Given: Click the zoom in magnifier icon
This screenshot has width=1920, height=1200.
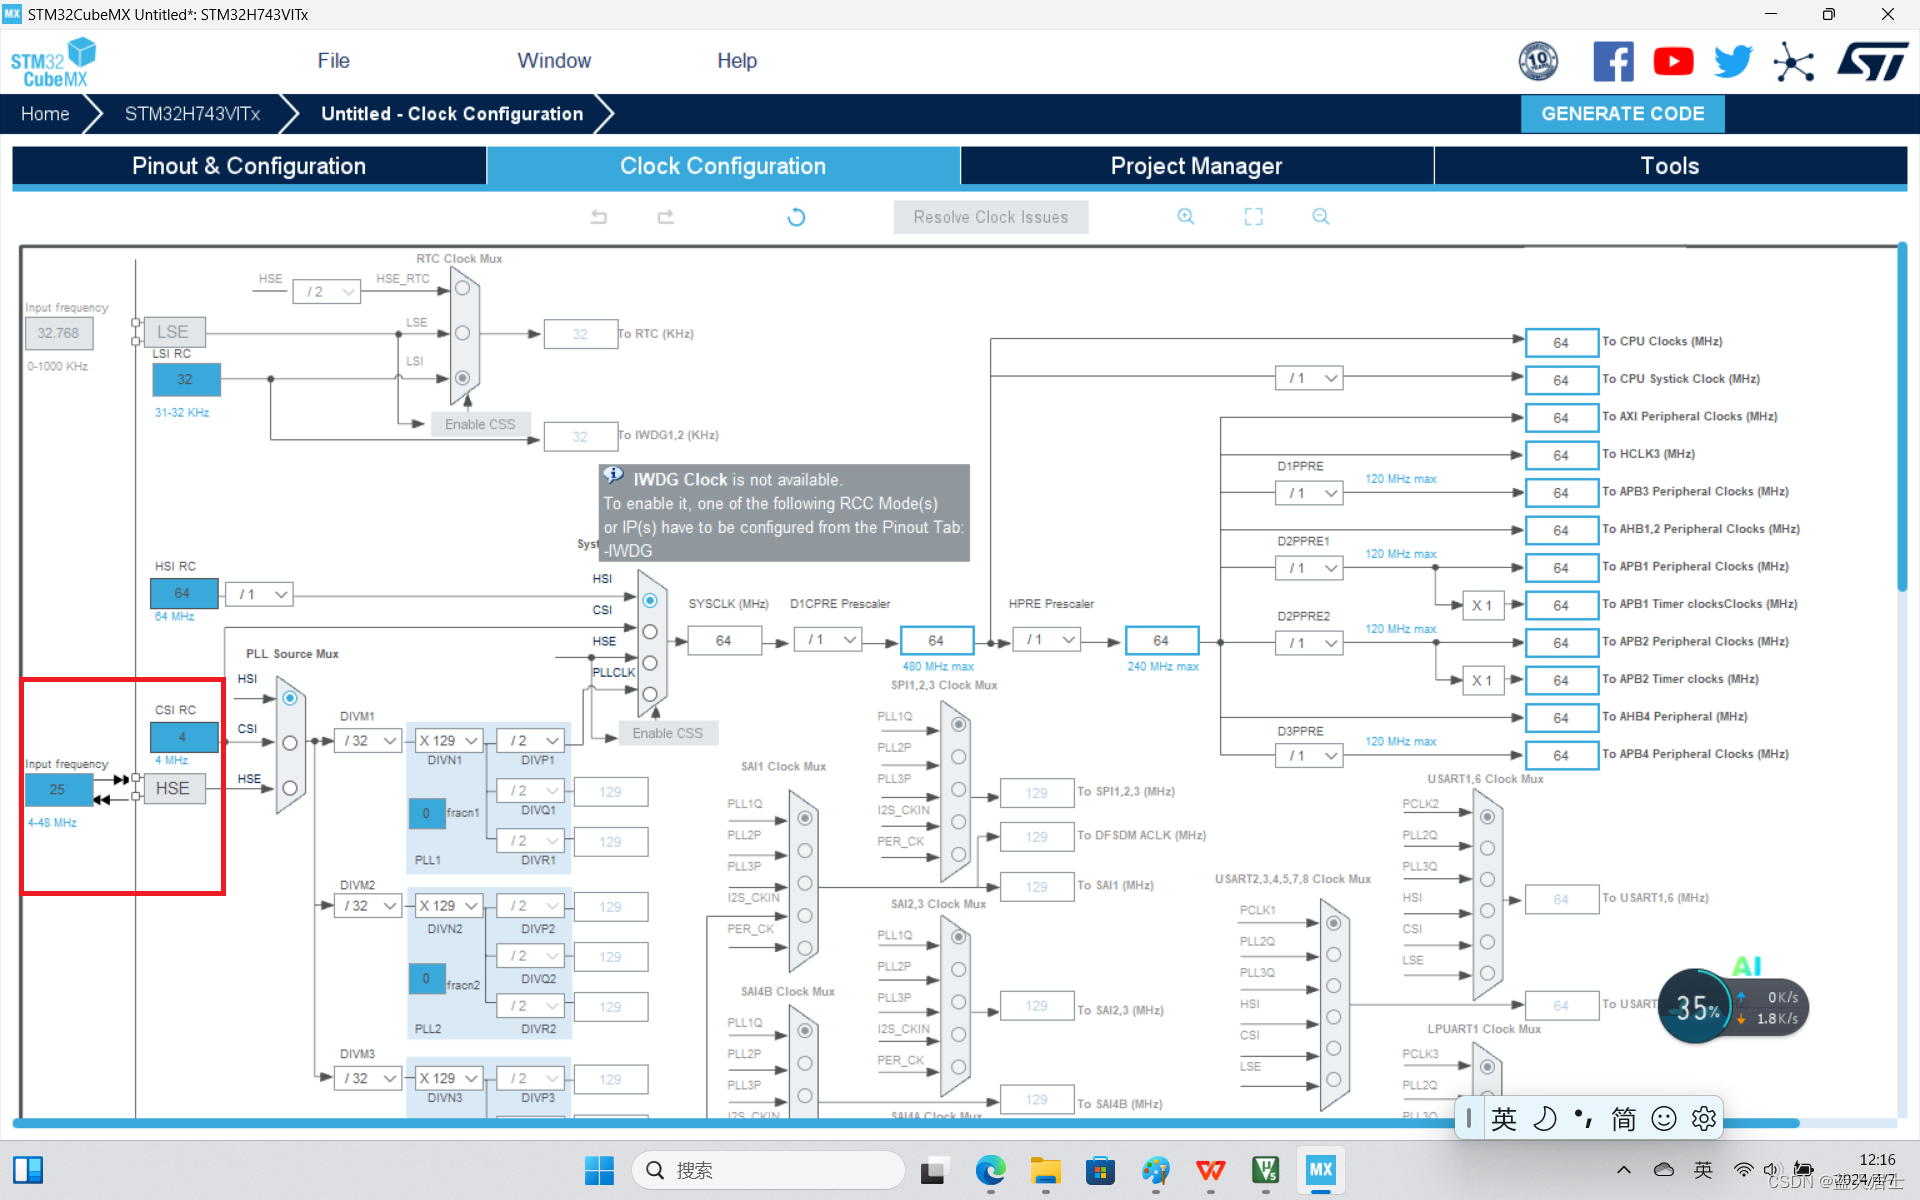Looking at the screenshot, I should pos(1186,217).
